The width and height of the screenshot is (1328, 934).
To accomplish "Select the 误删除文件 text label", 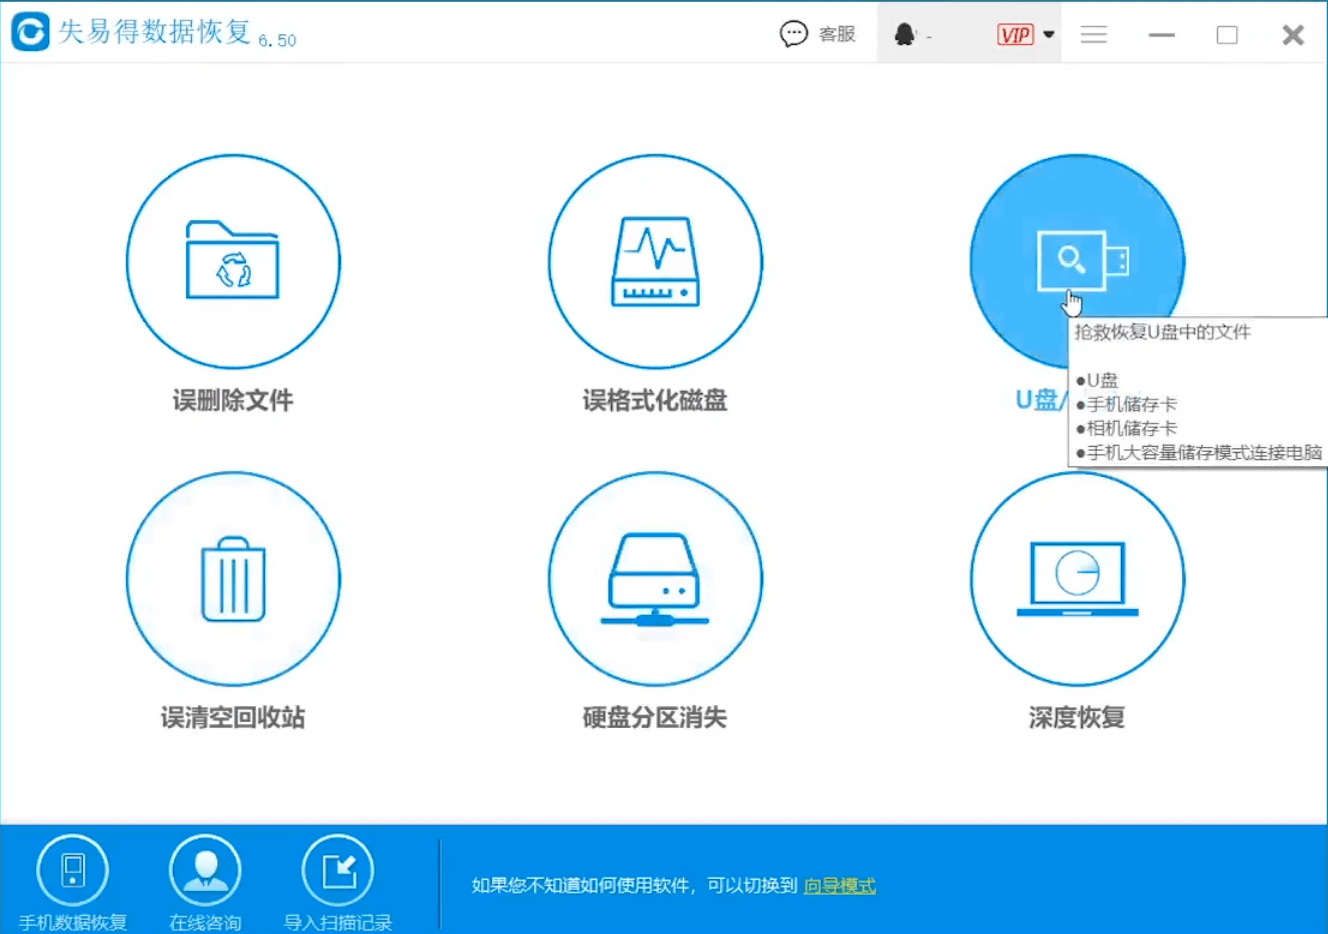I will point(232,400).
